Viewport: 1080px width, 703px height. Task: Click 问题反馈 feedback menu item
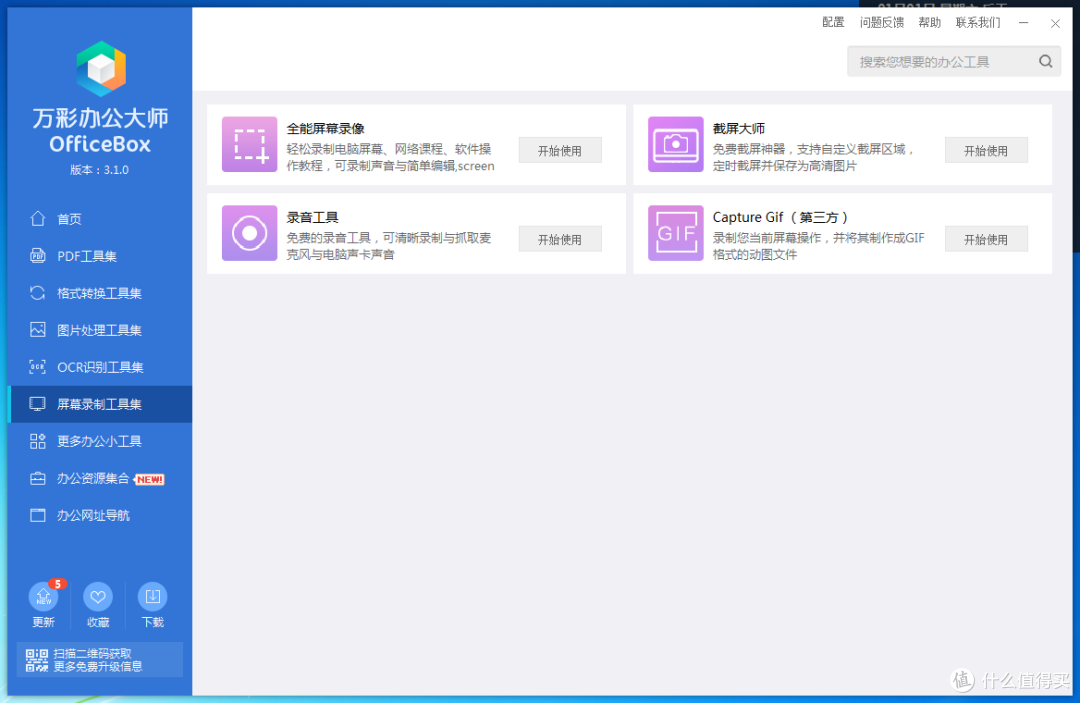pos(881,22)
